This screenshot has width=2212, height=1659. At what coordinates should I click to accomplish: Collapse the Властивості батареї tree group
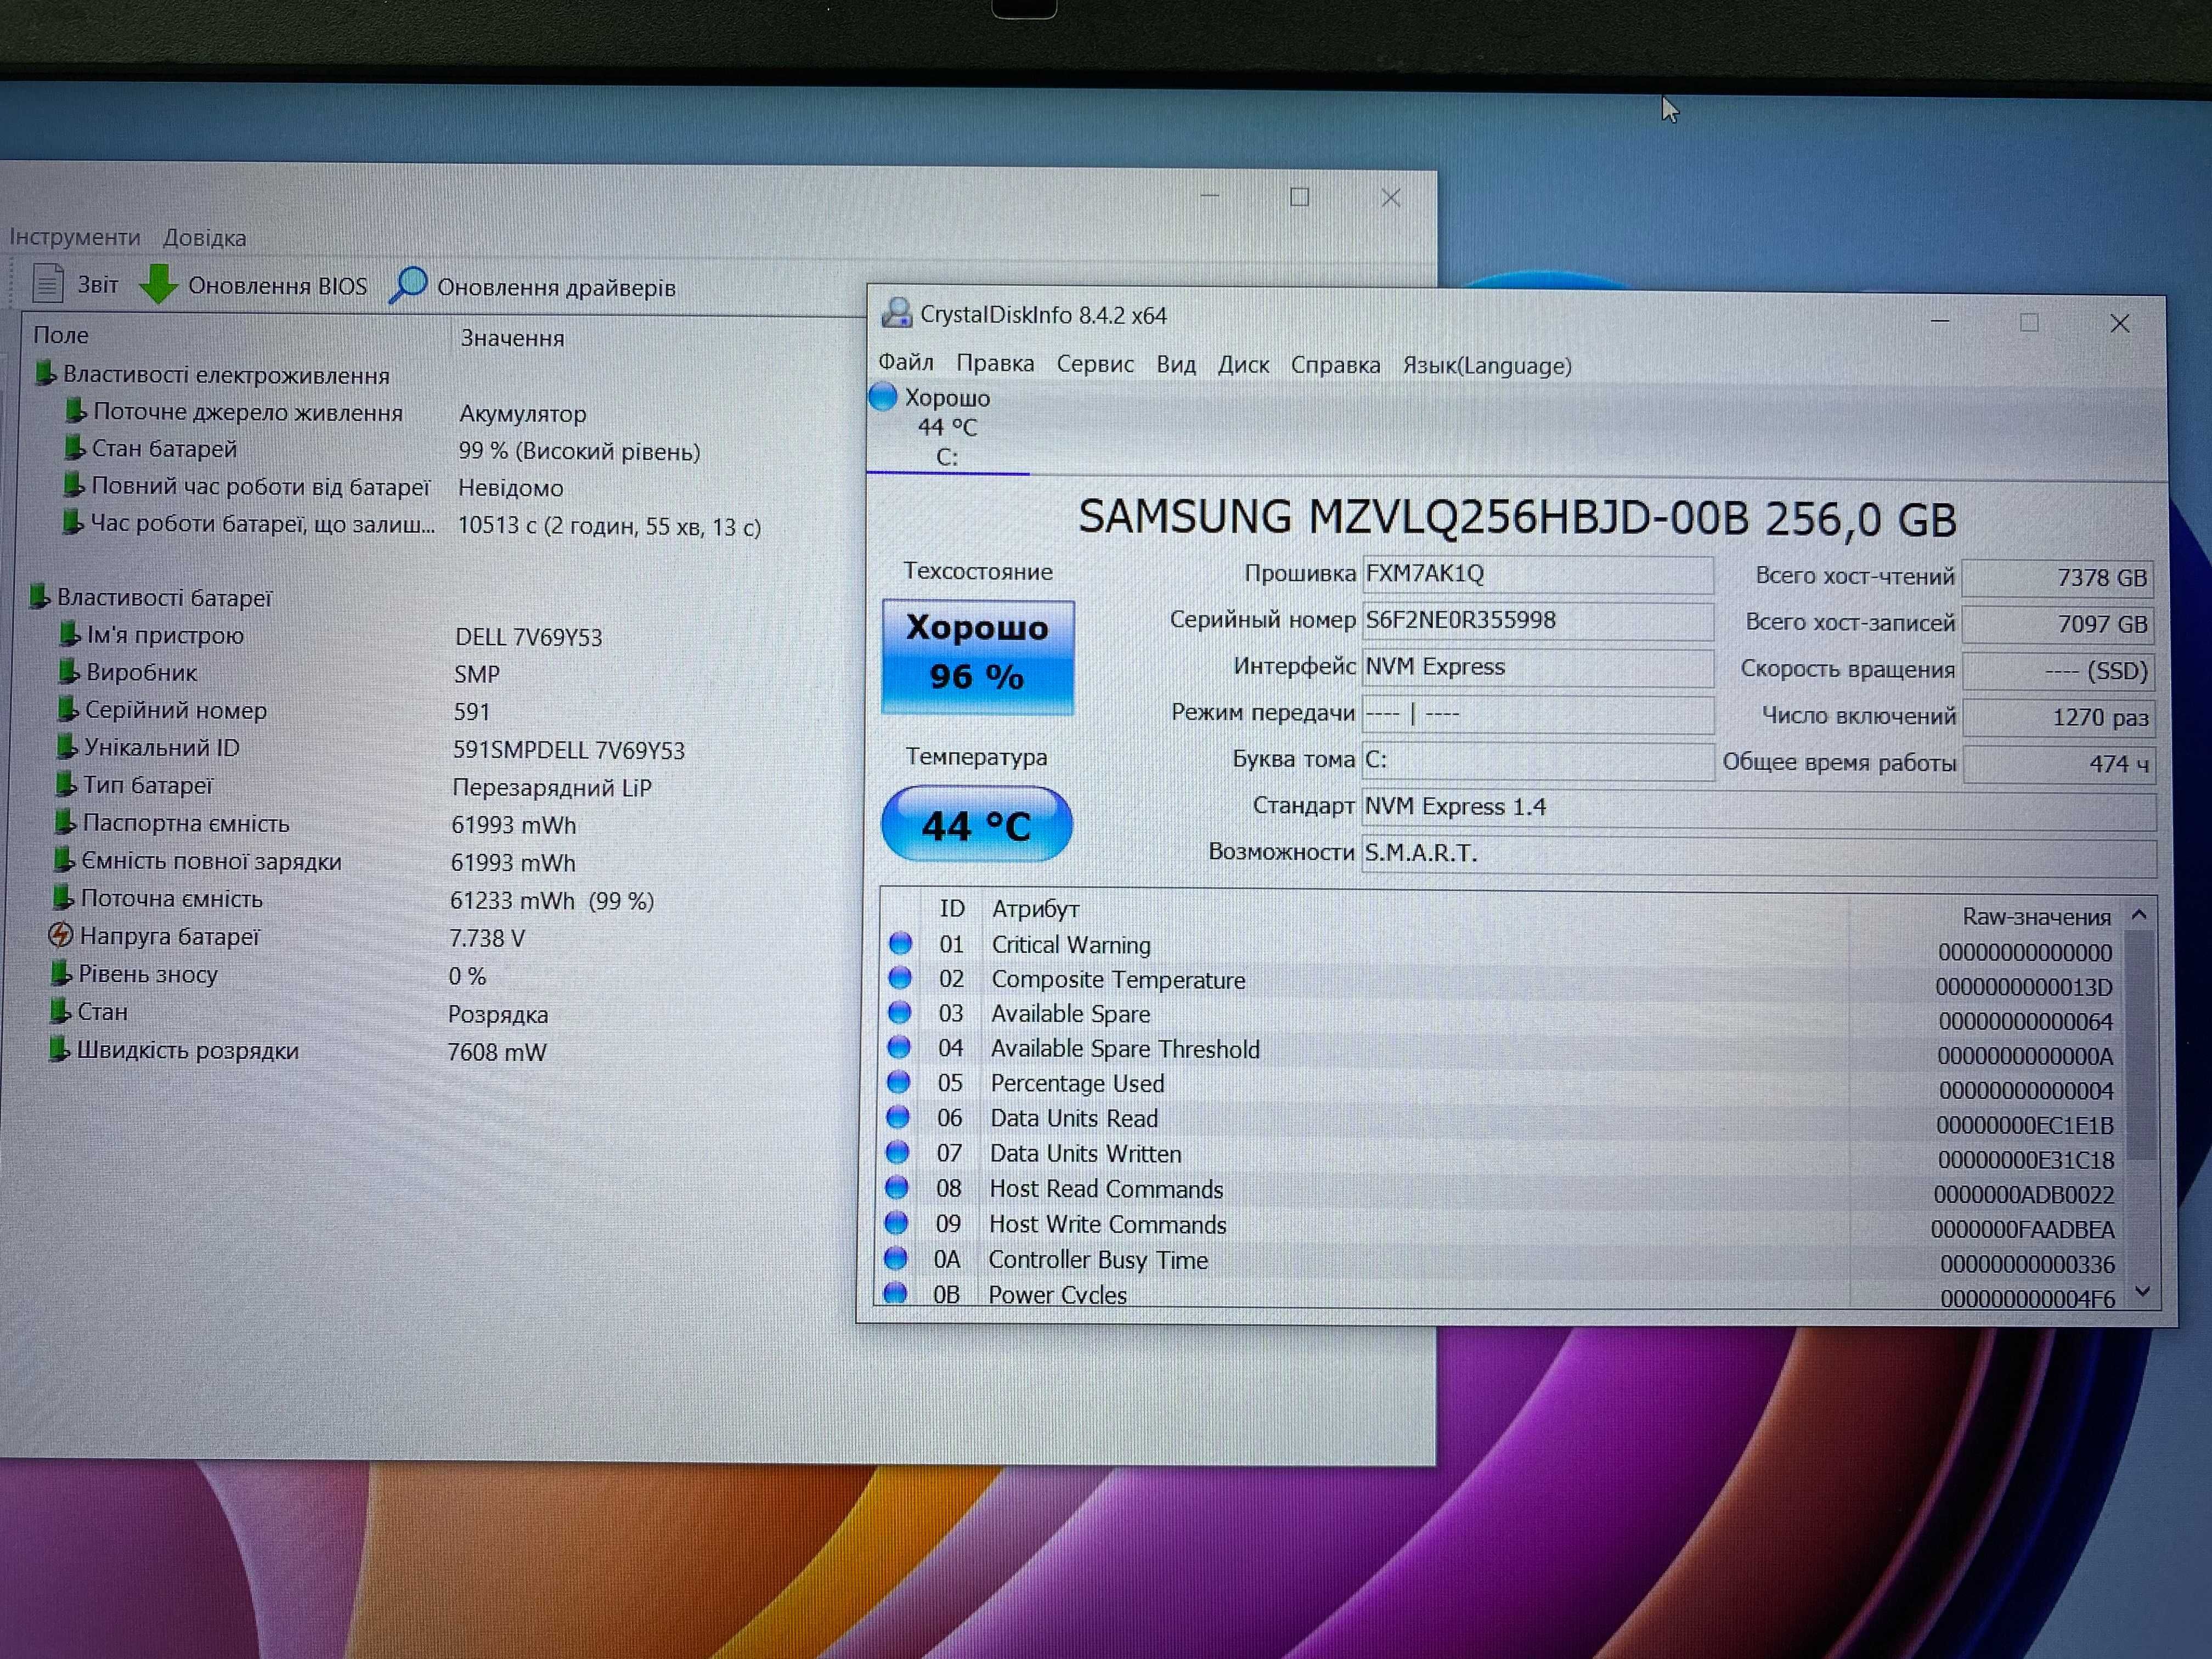[39, 596]
